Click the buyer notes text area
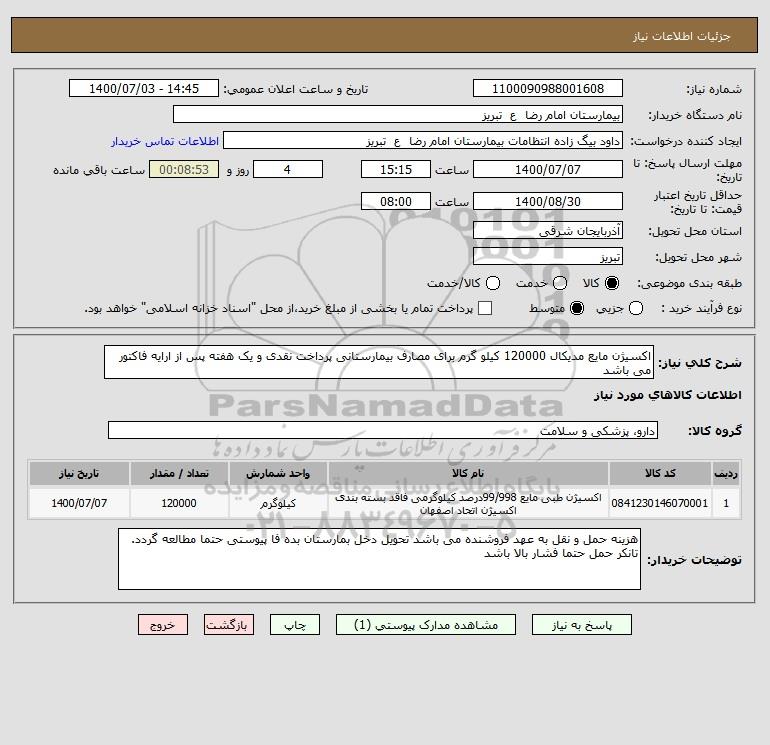Image resolution: width=770 pixels, height=745 pixels. point(379,559)
